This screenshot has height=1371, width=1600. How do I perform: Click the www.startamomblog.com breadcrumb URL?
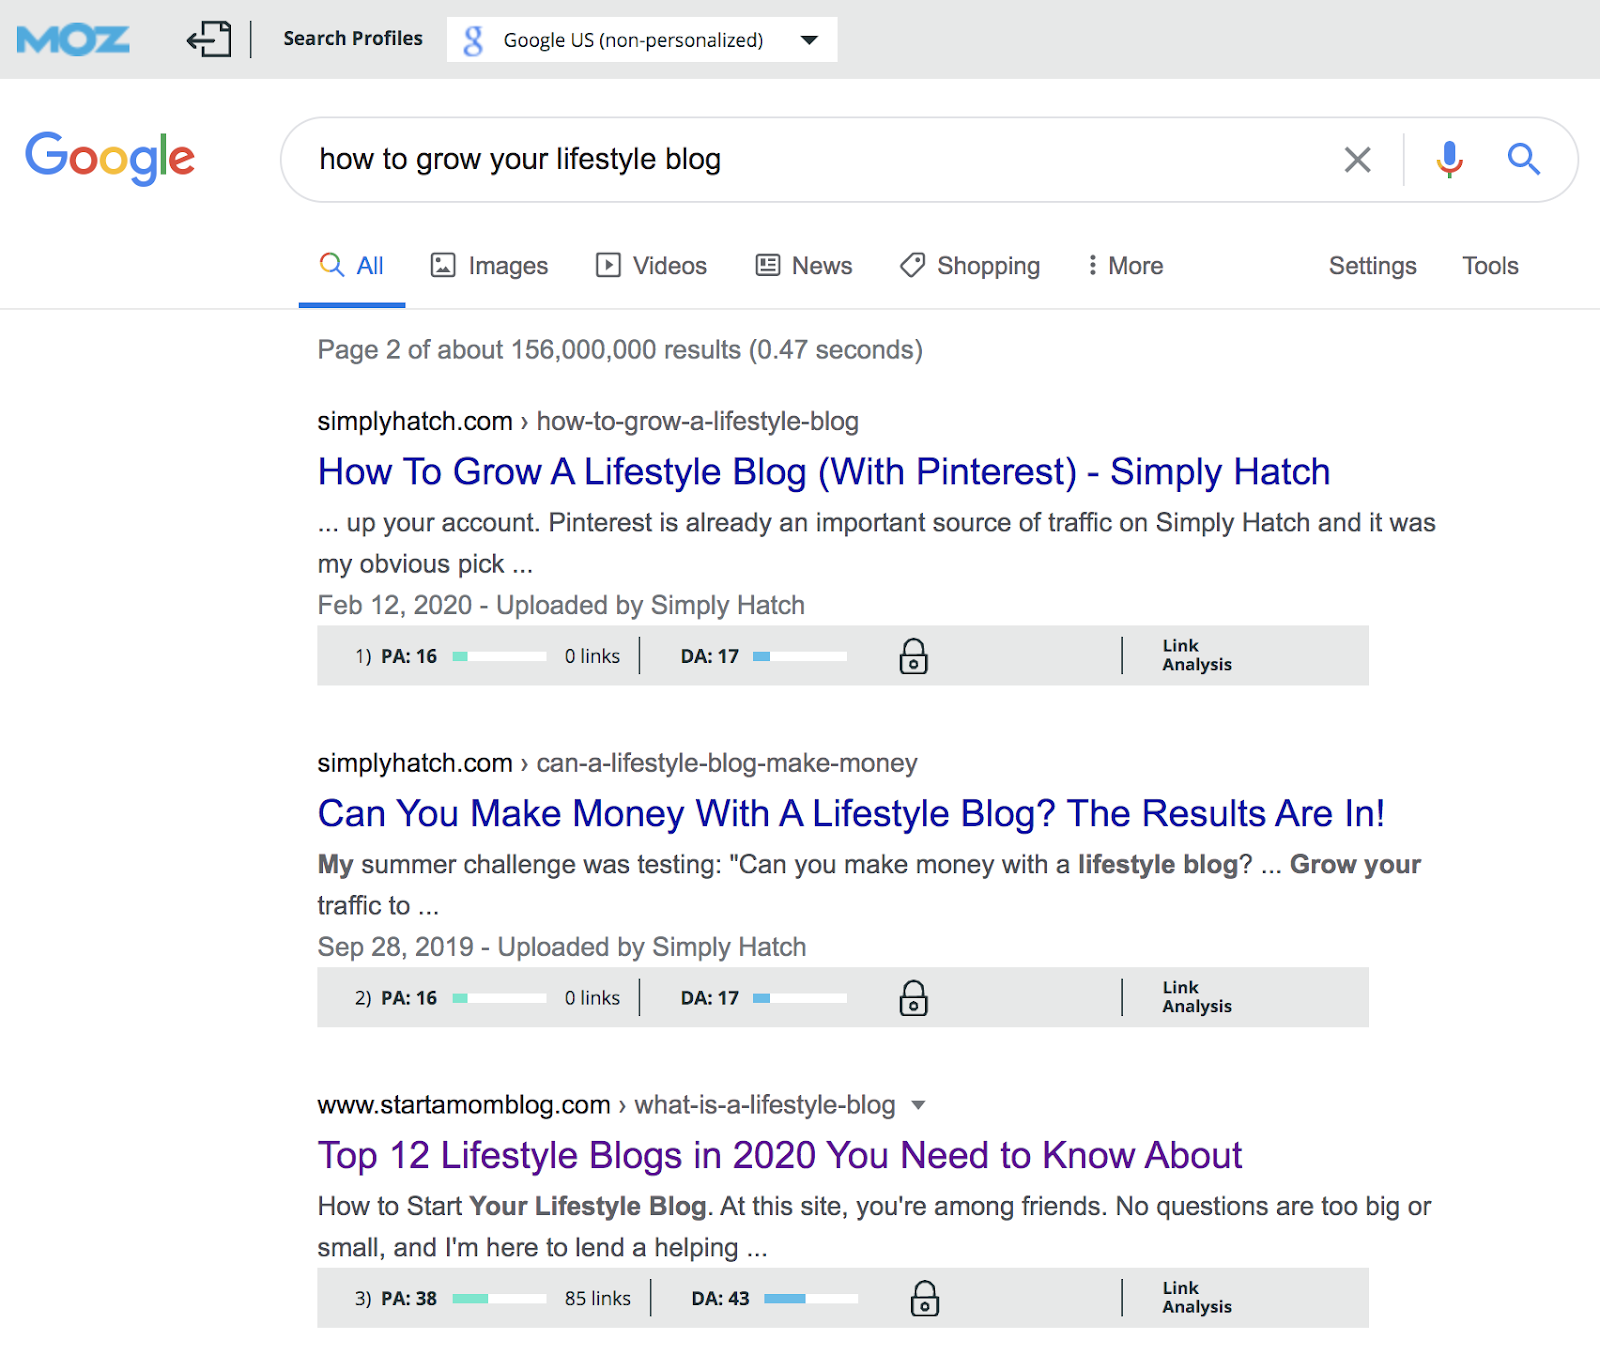coord(606,1105)
